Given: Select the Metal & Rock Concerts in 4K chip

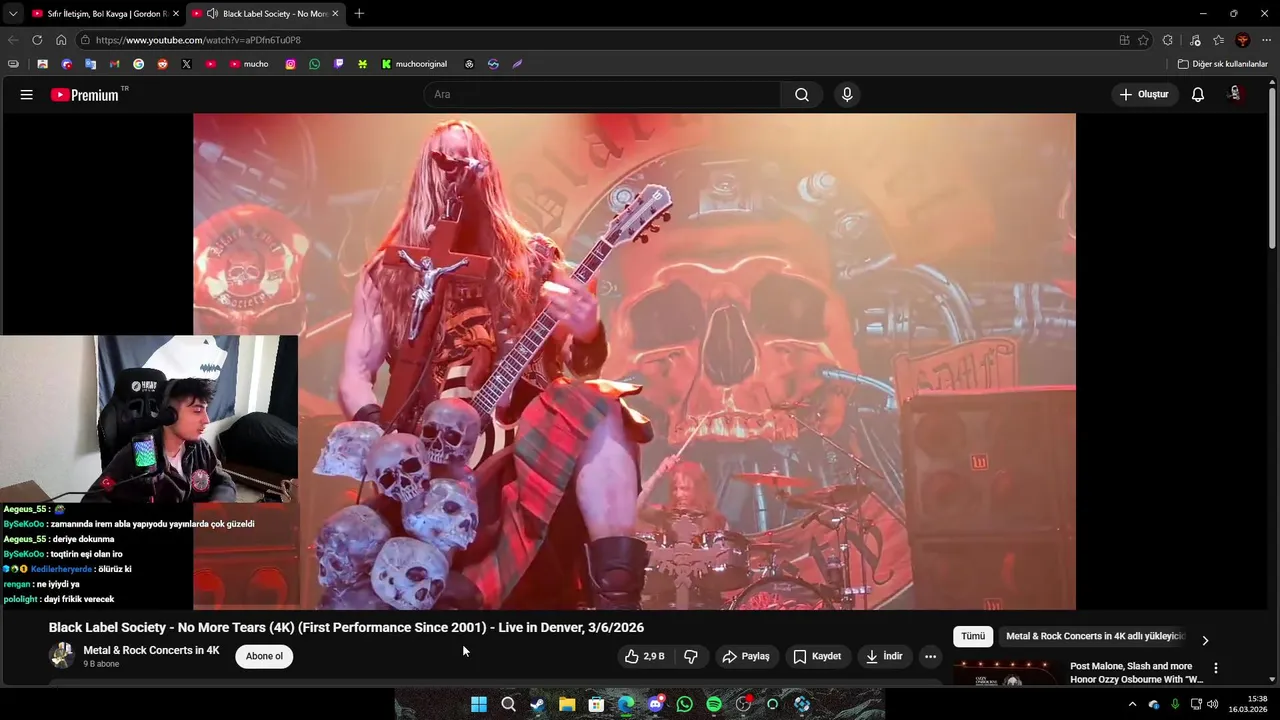Looking at the screenshot, I should click(x=1095, y=636).
